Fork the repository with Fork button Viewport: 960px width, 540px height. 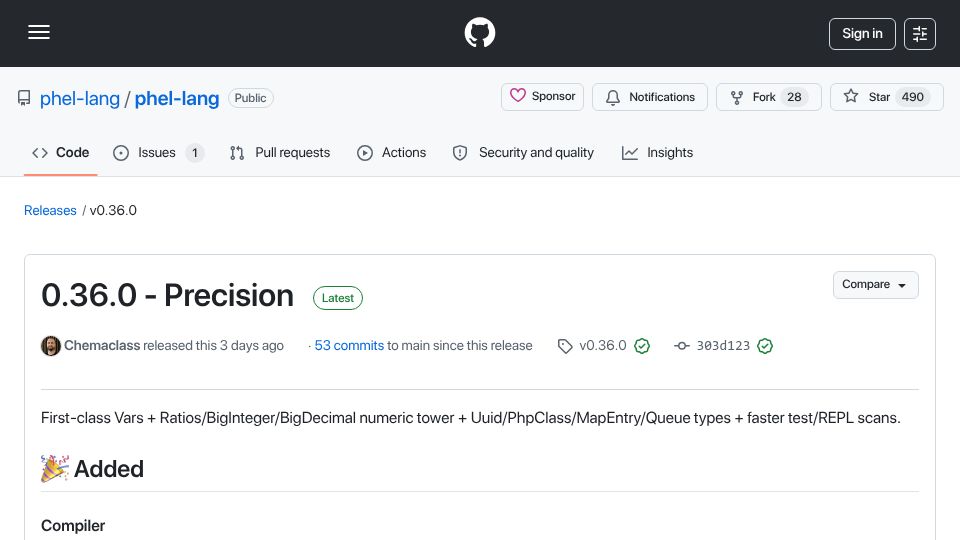coord(768,97)
